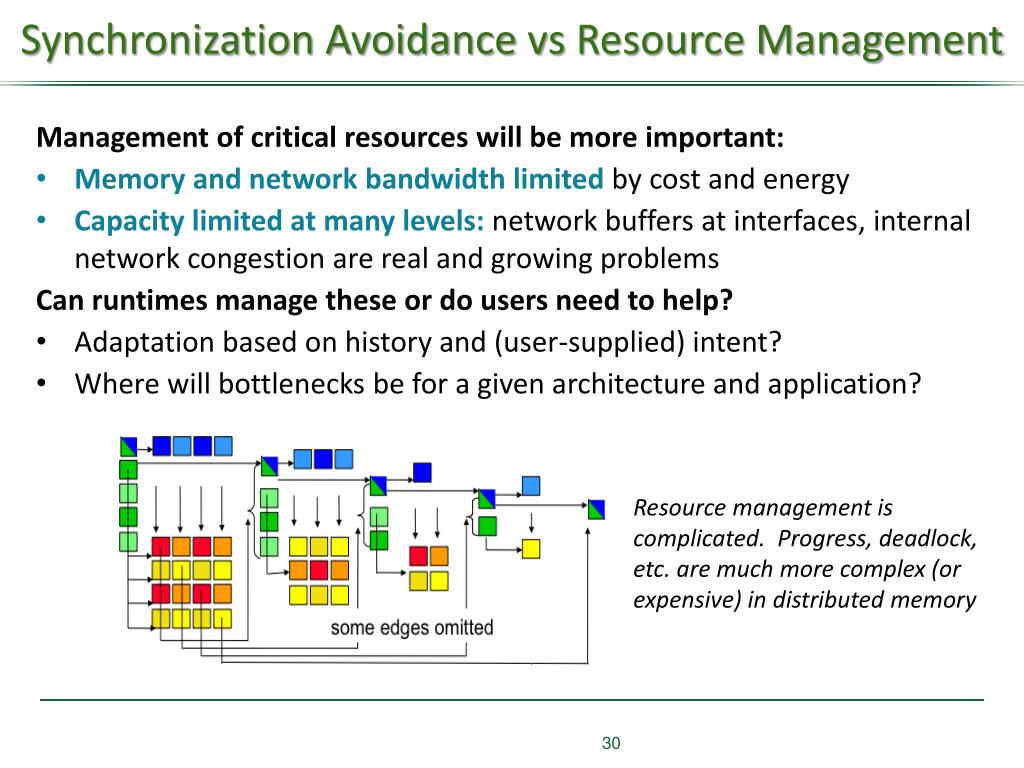The height and width of the screenshot is (768, 1024).
Task: Select heading 'Management of critical resources will be more important:'
Action: coord(409,137)
